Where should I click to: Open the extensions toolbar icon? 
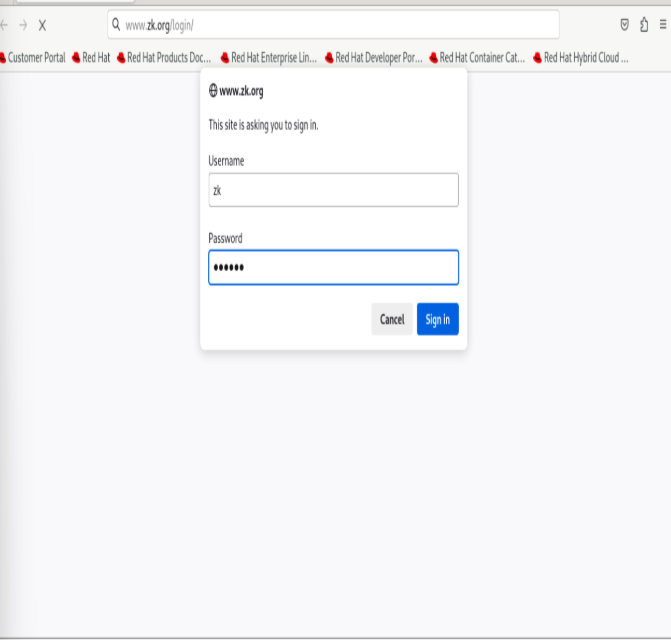644,25
